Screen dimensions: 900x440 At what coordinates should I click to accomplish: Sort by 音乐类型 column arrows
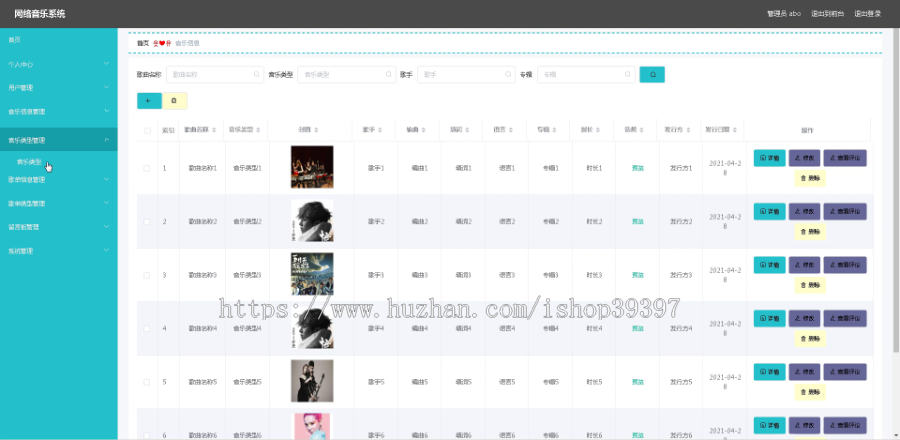click(258, 130)
